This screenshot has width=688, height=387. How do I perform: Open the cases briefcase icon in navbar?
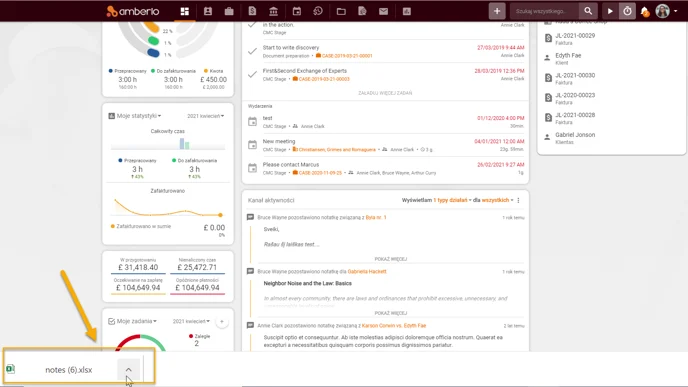(229, 11)
